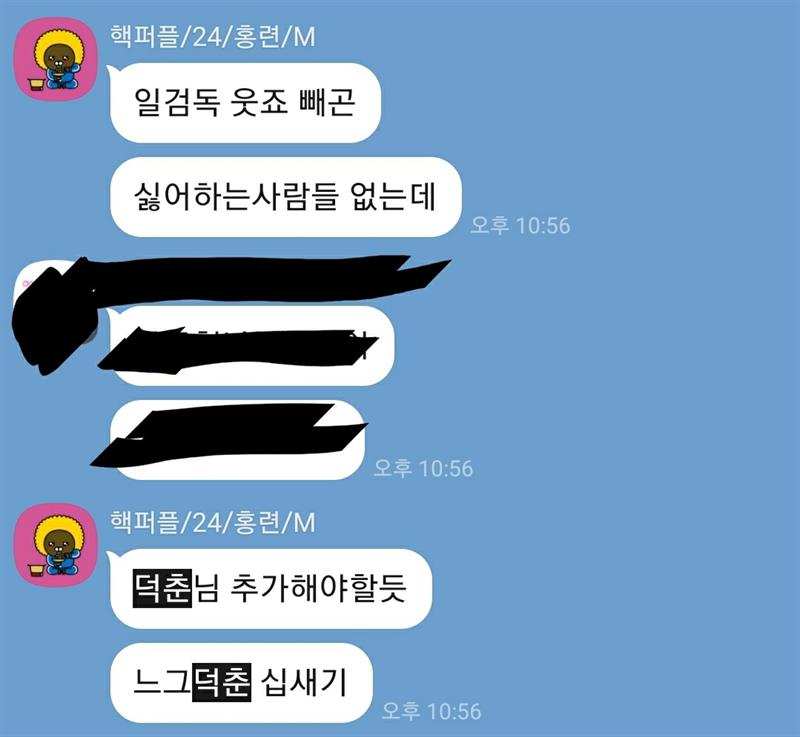Open the lower 핵퍼플/24/홍련/M profile avatar

(x=55, y=545)
